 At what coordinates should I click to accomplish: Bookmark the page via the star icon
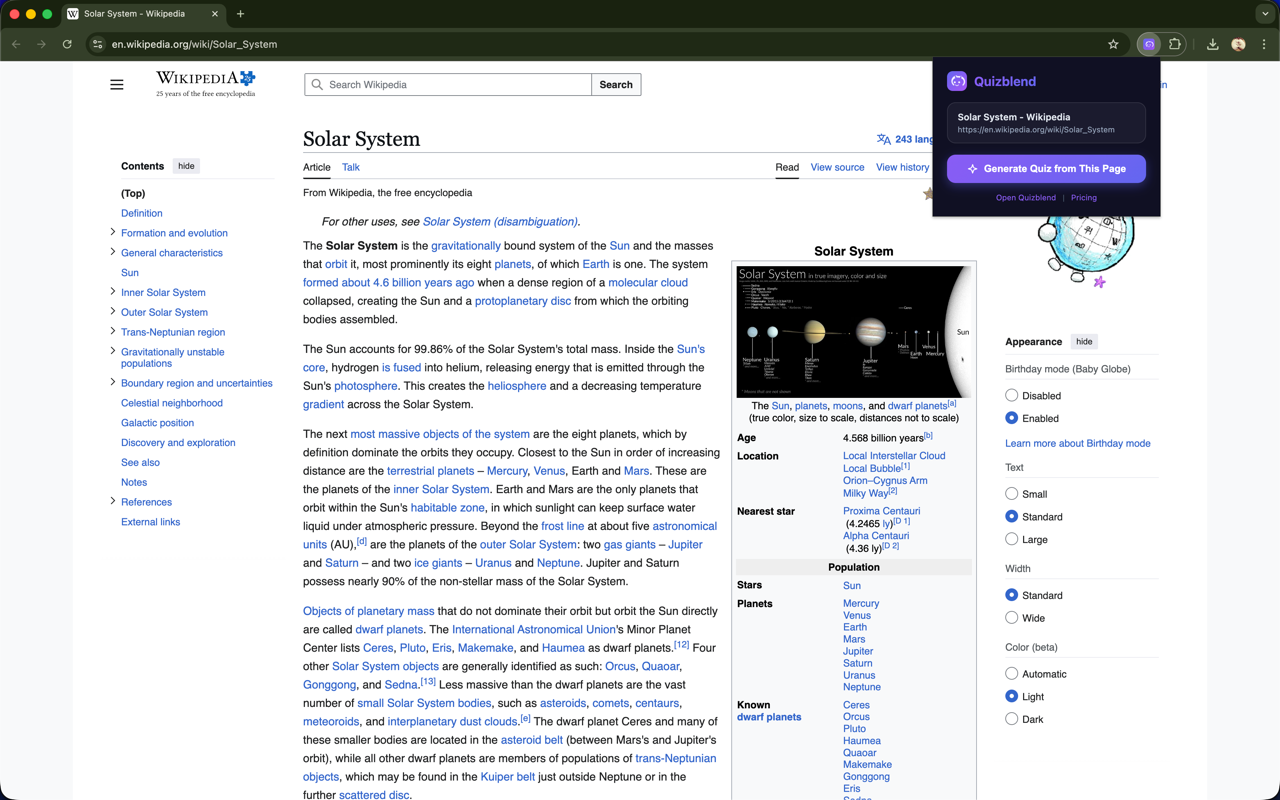[1113, 44]
